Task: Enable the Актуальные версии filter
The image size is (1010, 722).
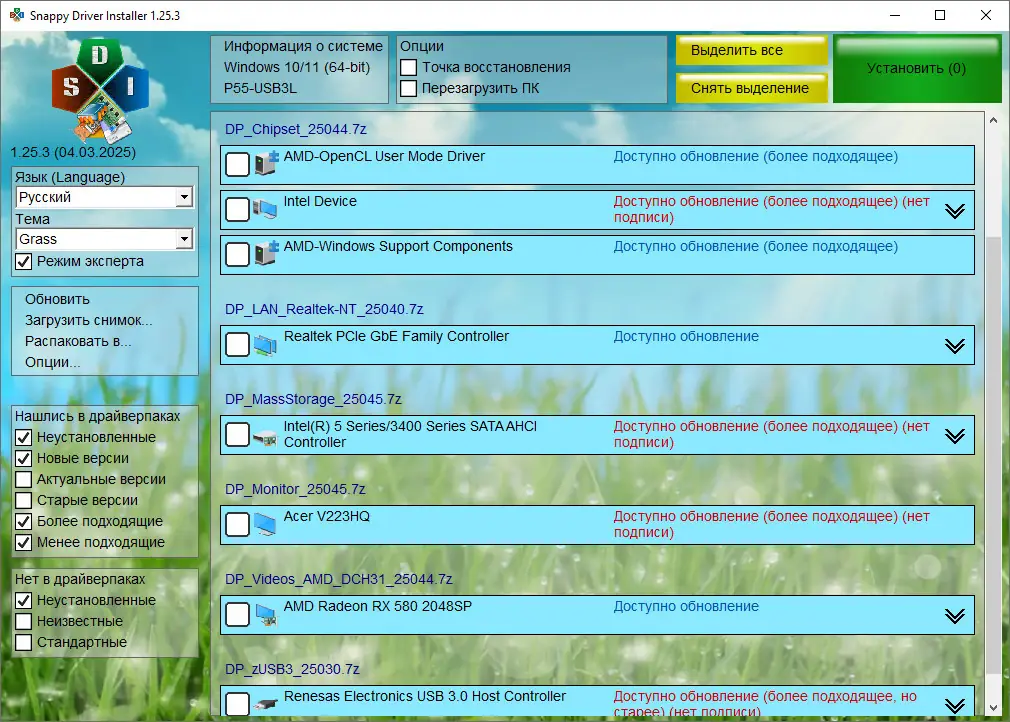Action: [23, 479]
